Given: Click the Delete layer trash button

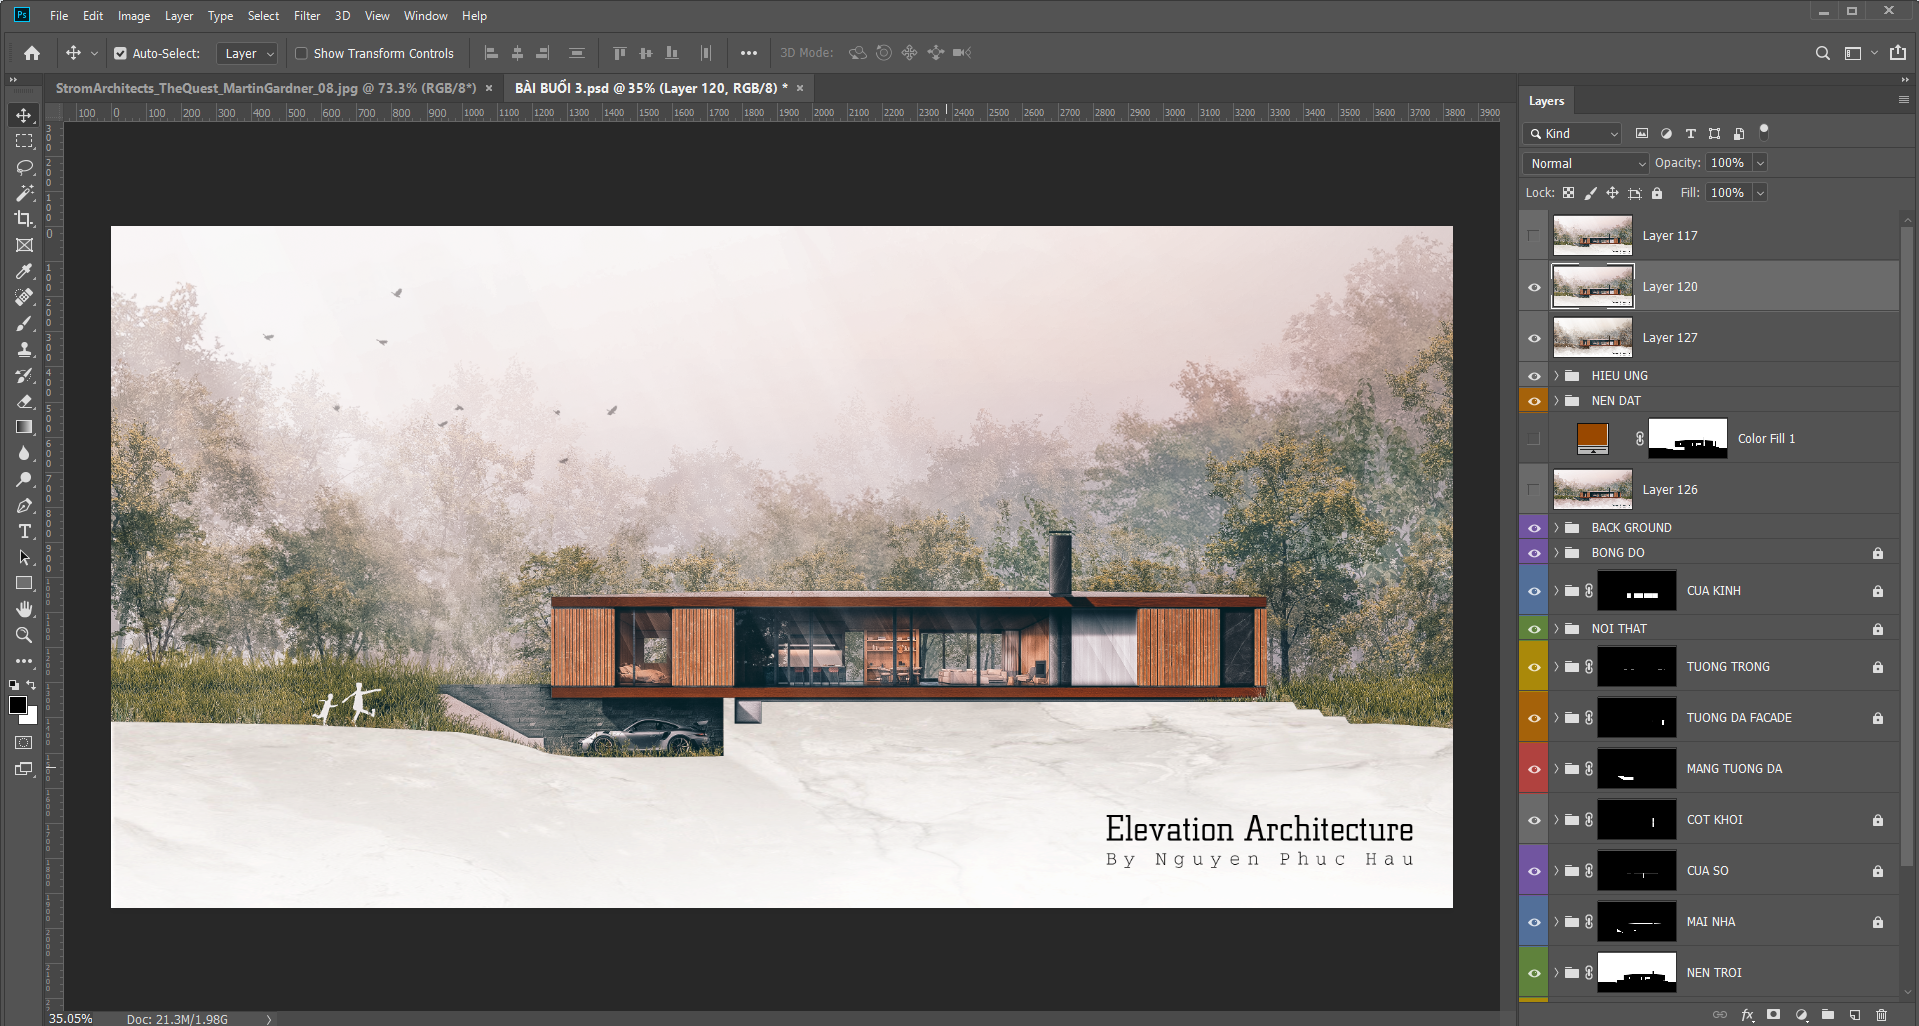Looking at the screenshot, I should point(1882,1014).
